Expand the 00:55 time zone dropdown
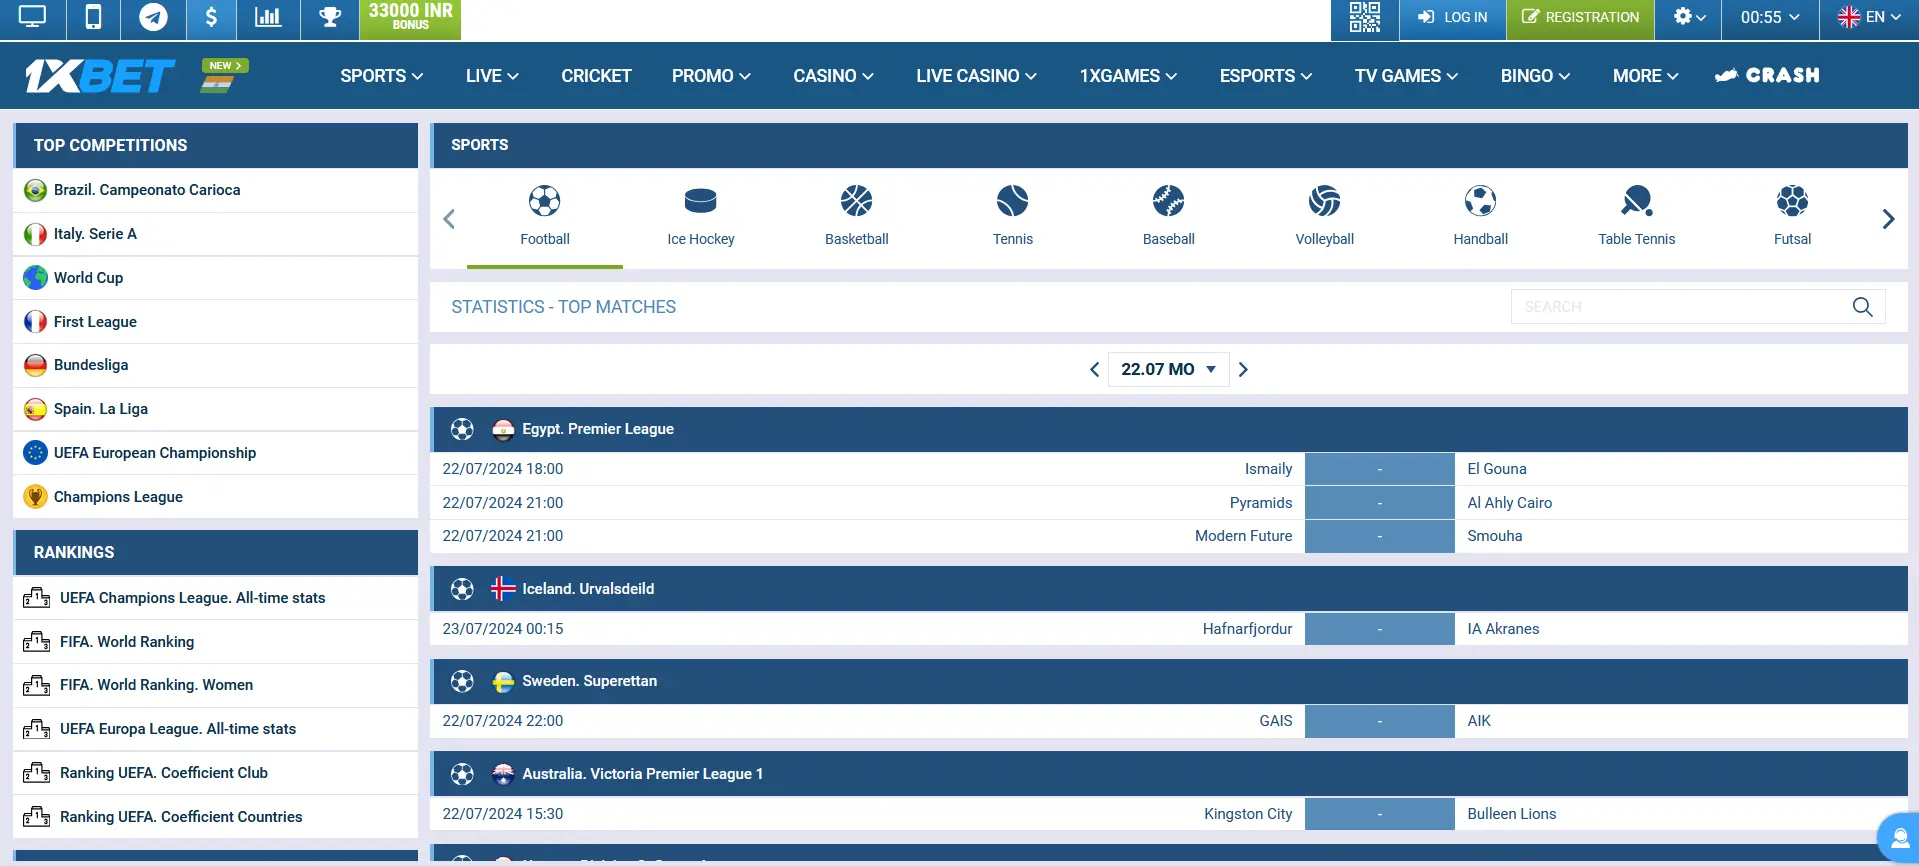The width and height of the screenshot is (1919, 866). 1769,18
